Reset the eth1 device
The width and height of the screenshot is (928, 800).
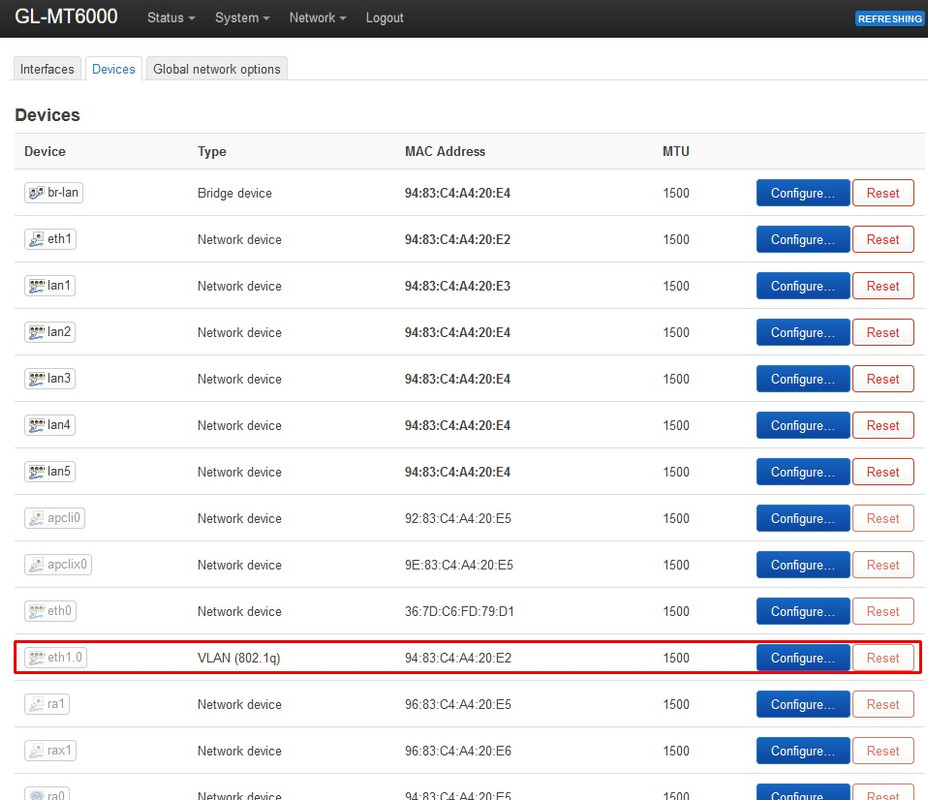tap(883, 240)
